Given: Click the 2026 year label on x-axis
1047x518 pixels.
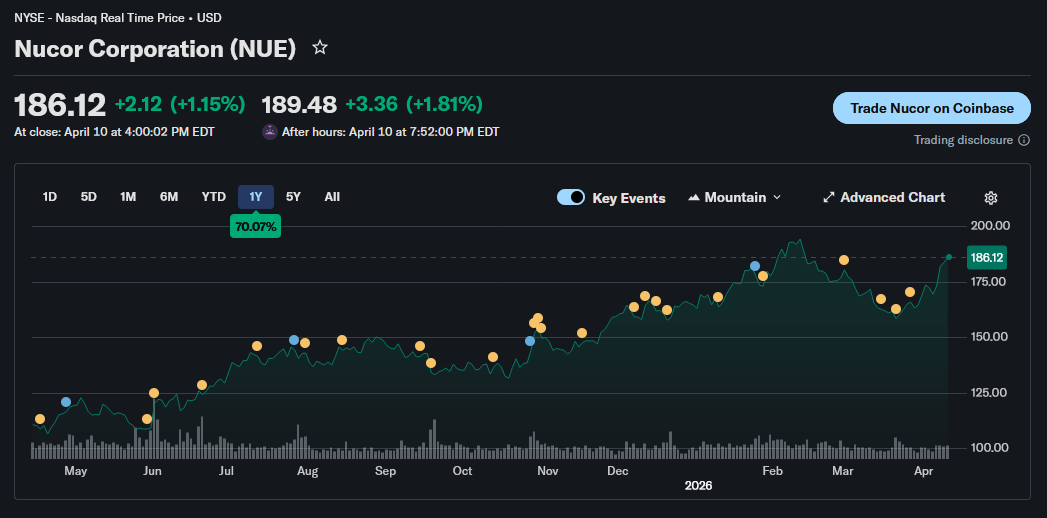Looking at the screenshot, I should [698, 486].
